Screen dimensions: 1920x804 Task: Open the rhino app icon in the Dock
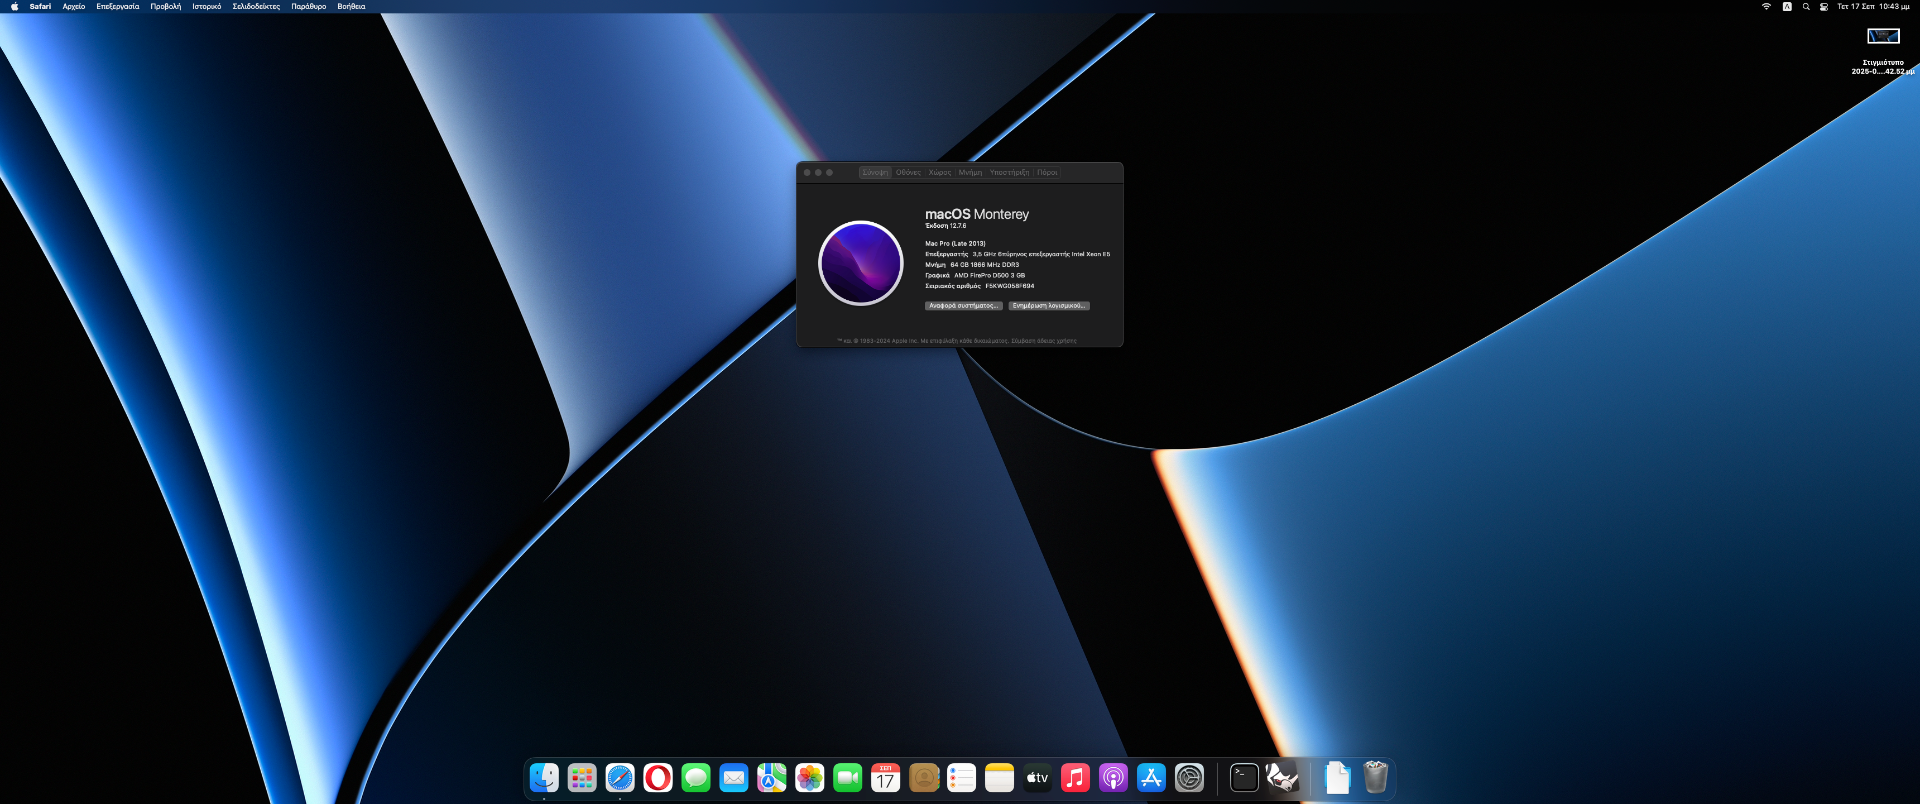tap(1282, 777)
